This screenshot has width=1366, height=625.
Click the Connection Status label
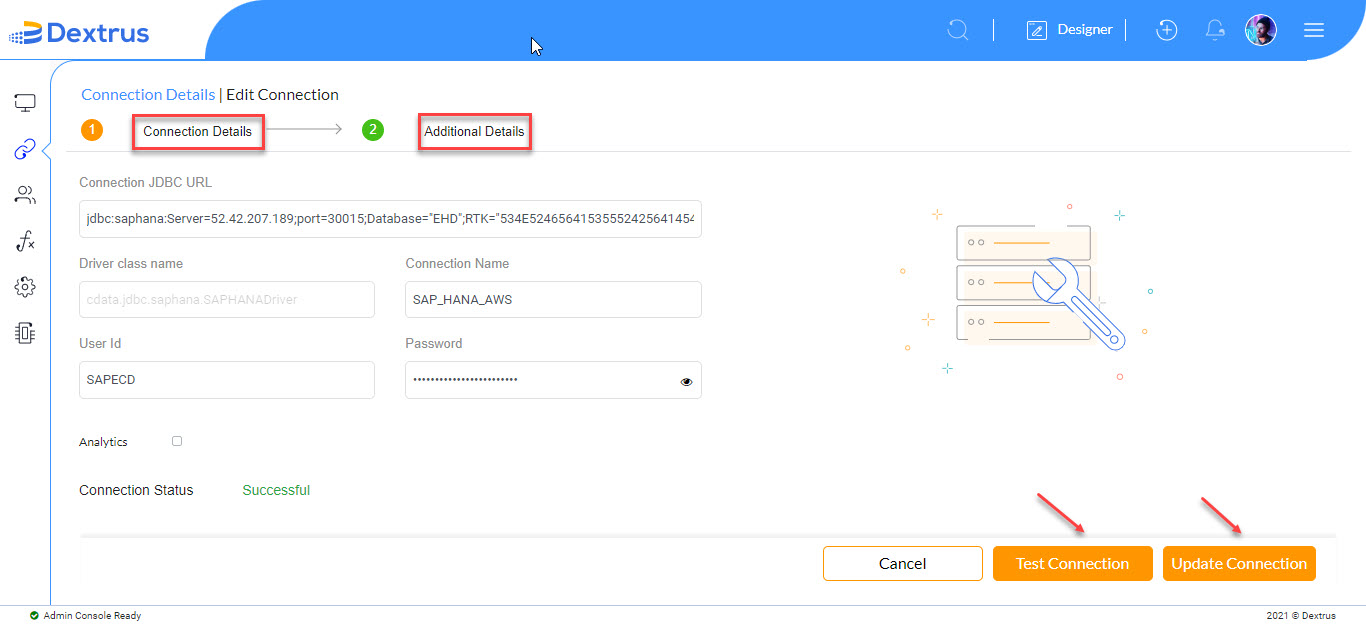tap(136, 490)
